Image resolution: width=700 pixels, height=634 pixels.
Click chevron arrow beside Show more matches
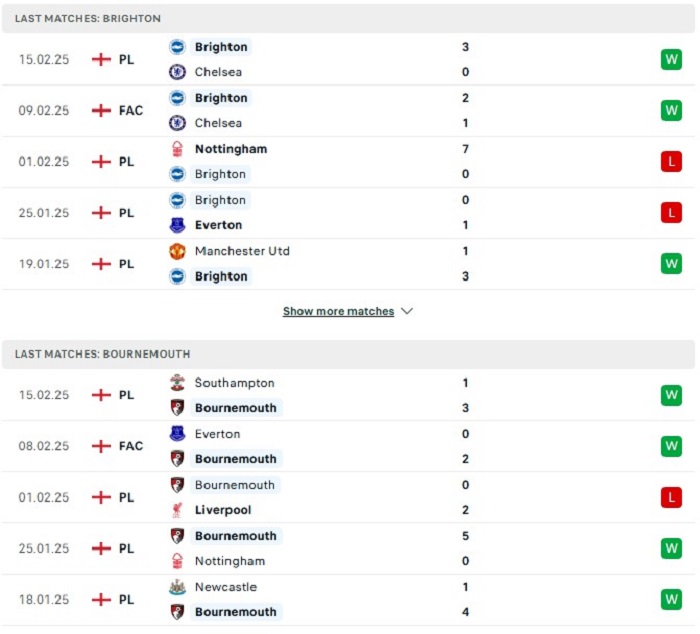pyautogui.click(x=407, y=311)
